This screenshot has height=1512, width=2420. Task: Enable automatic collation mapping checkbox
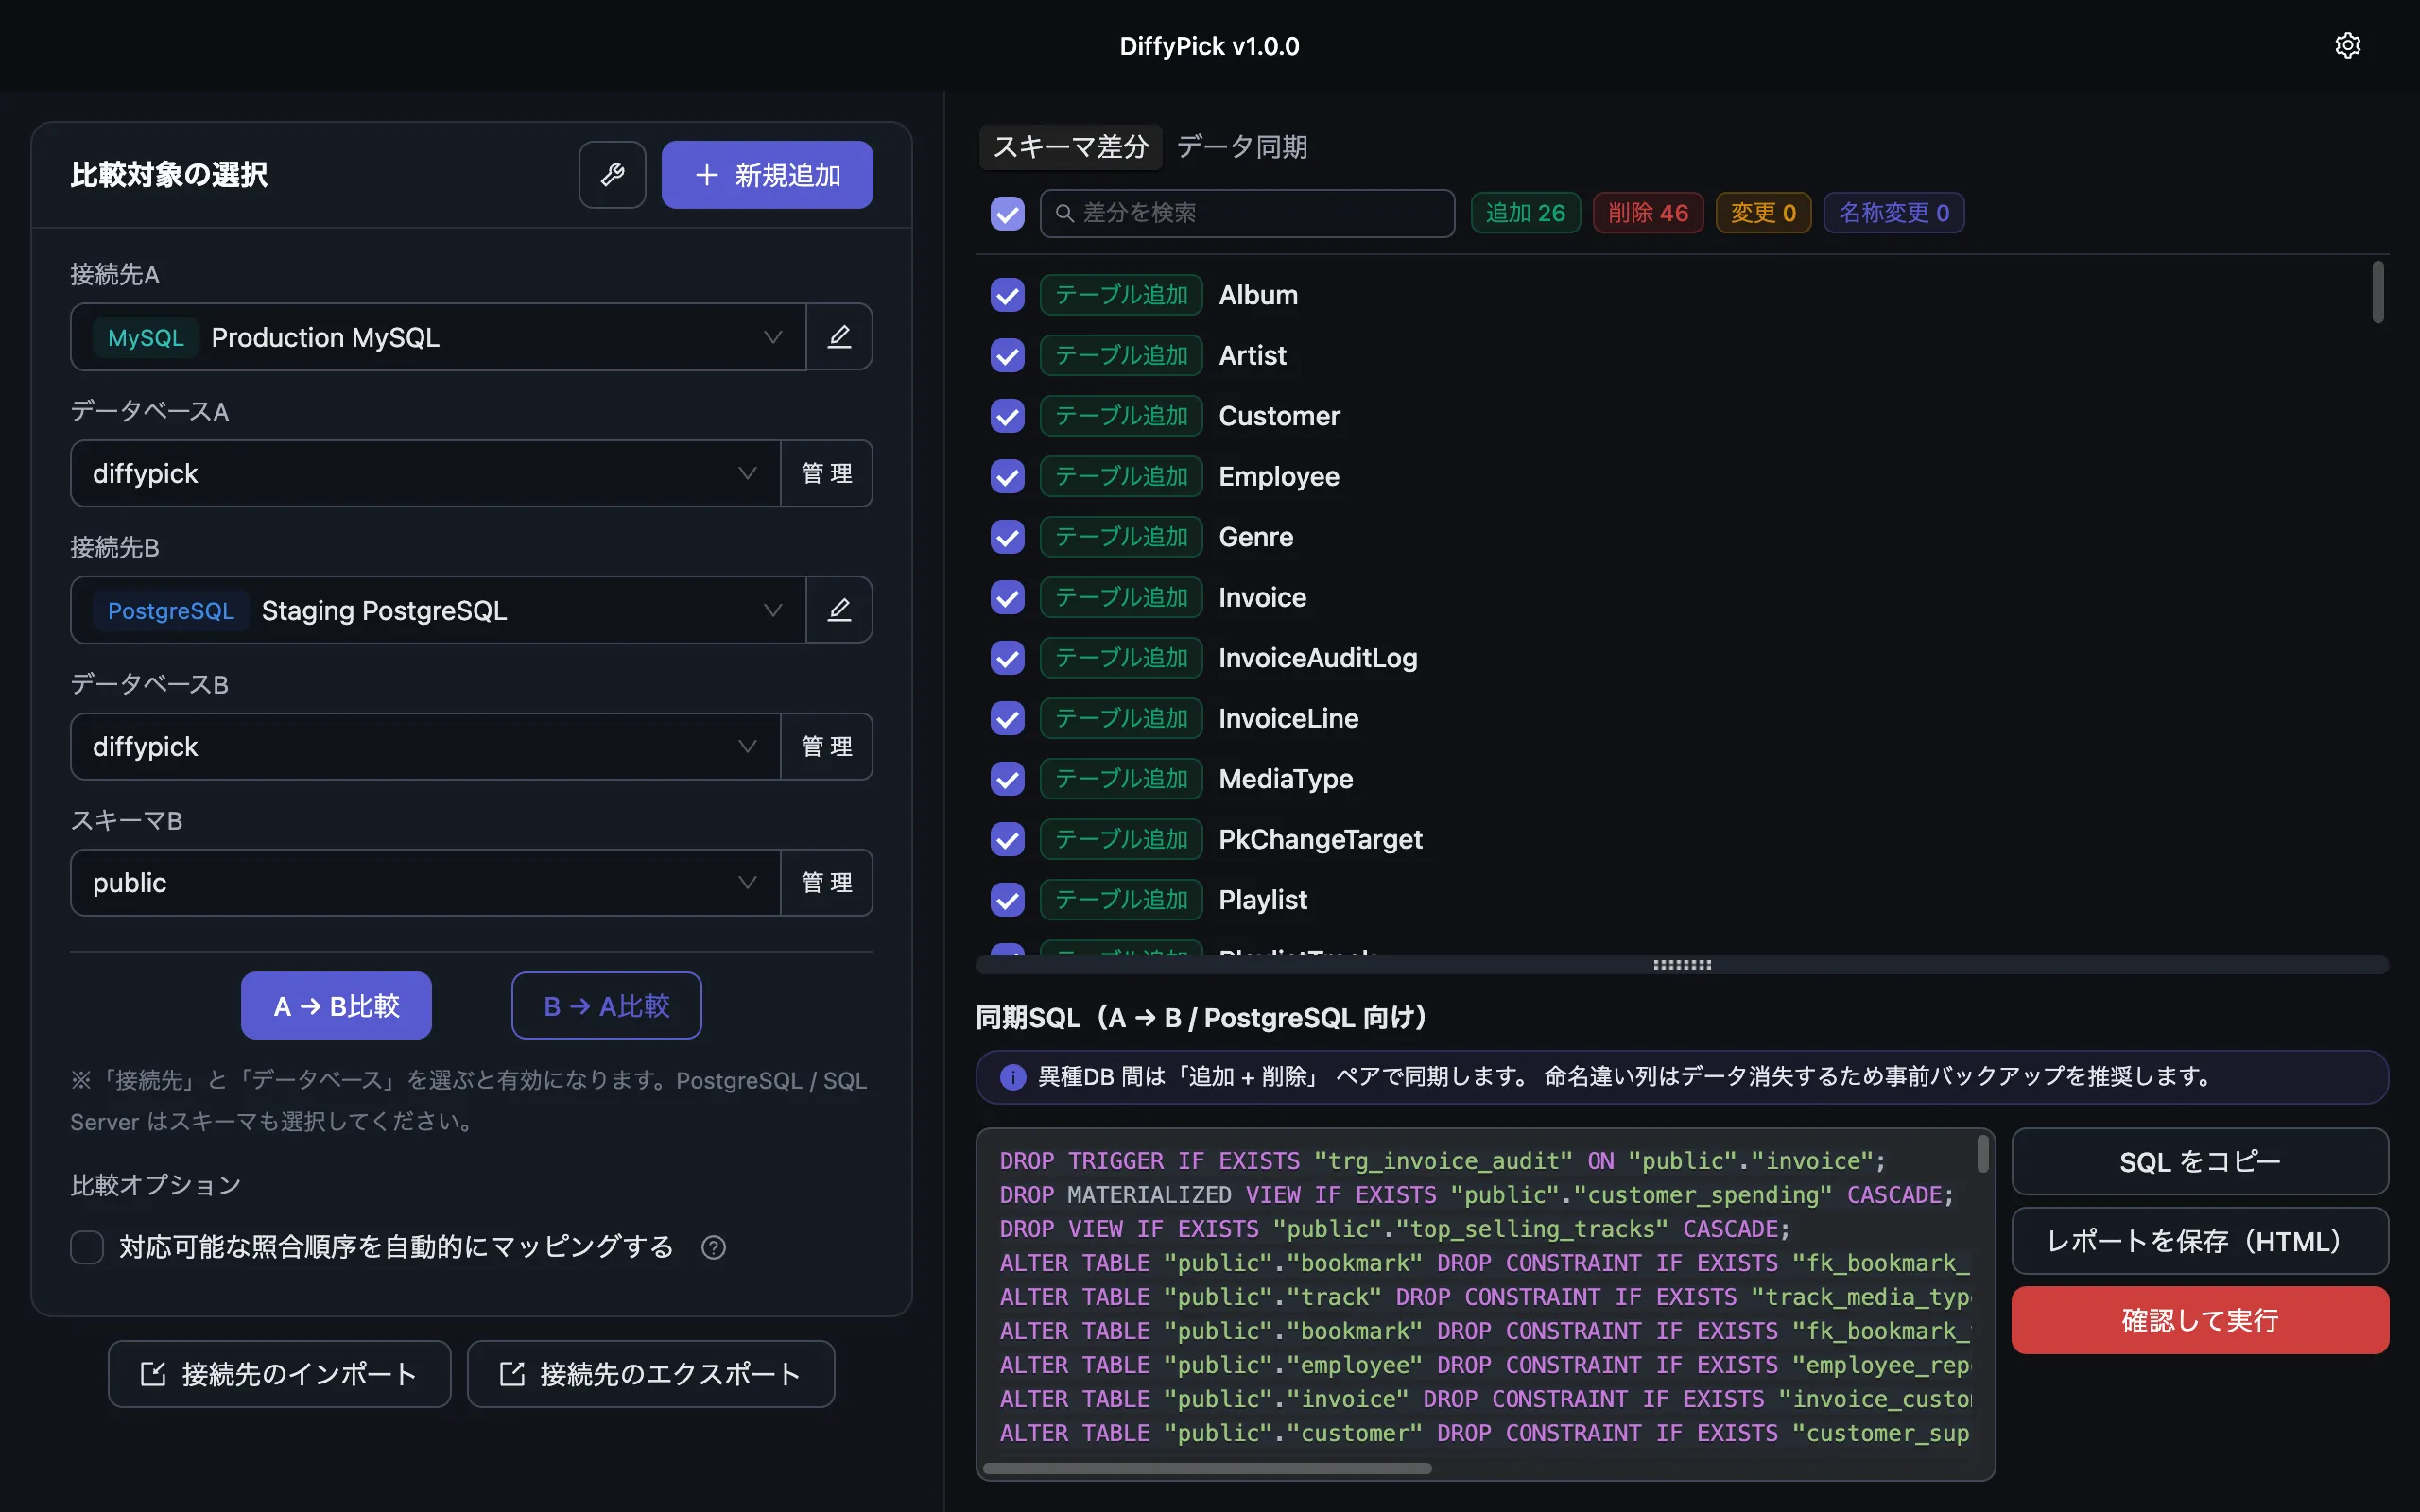pyautogui.click(x=87, y=1247)
